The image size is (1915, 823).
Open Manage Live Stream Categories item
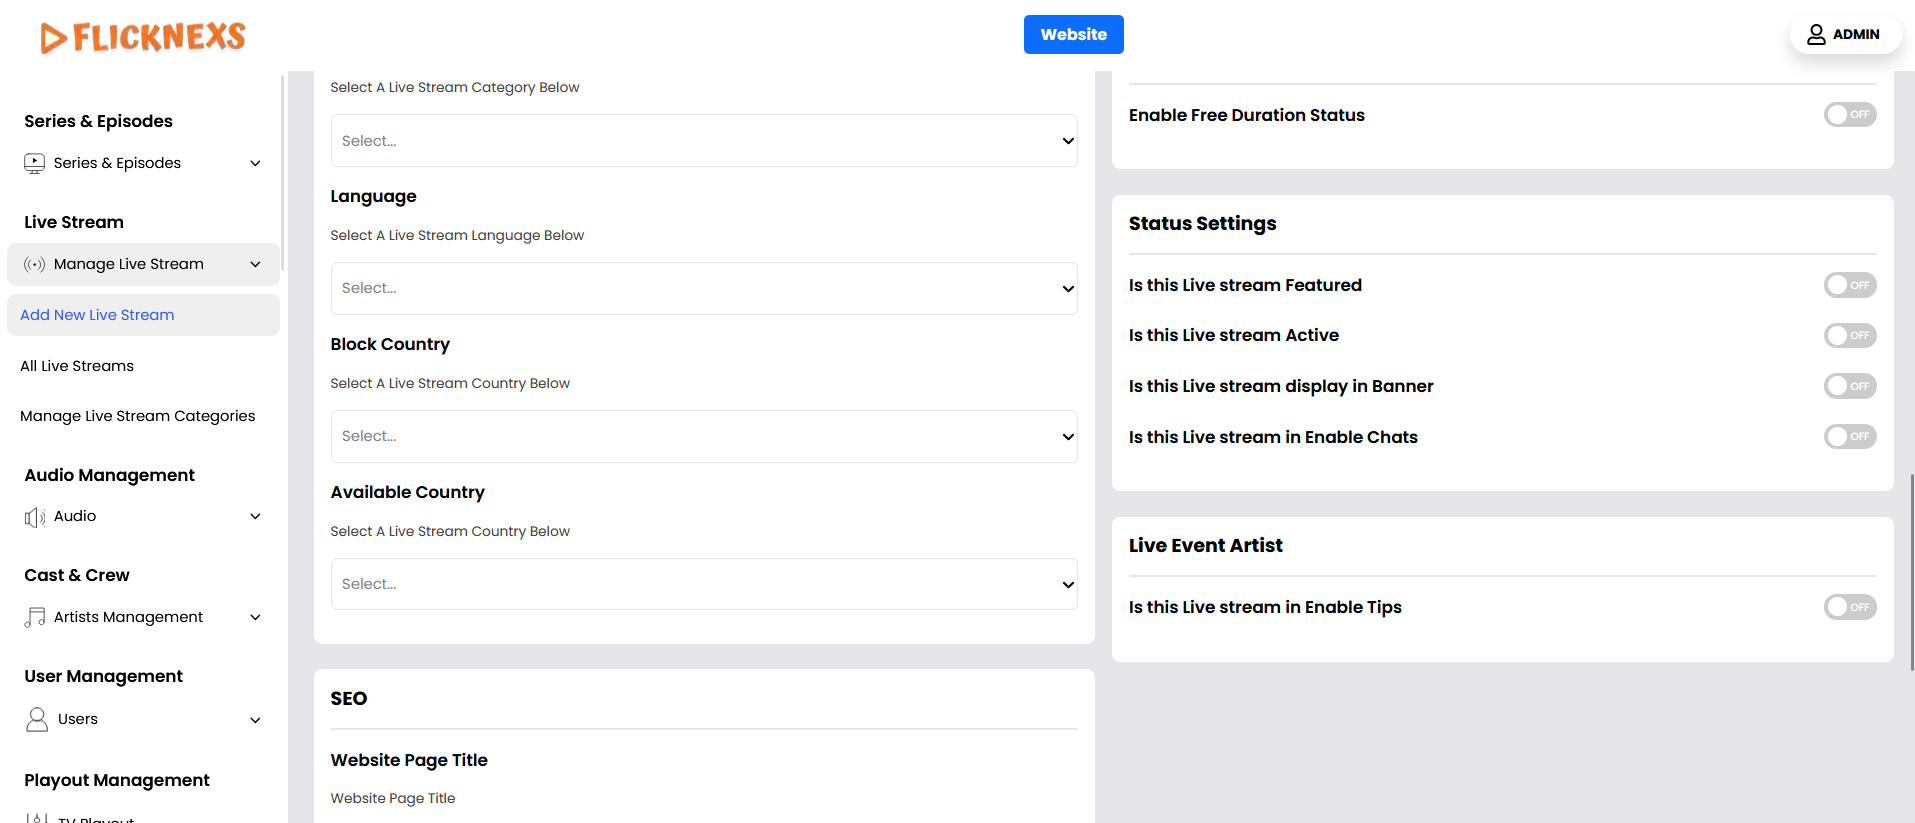coord(138,416)
